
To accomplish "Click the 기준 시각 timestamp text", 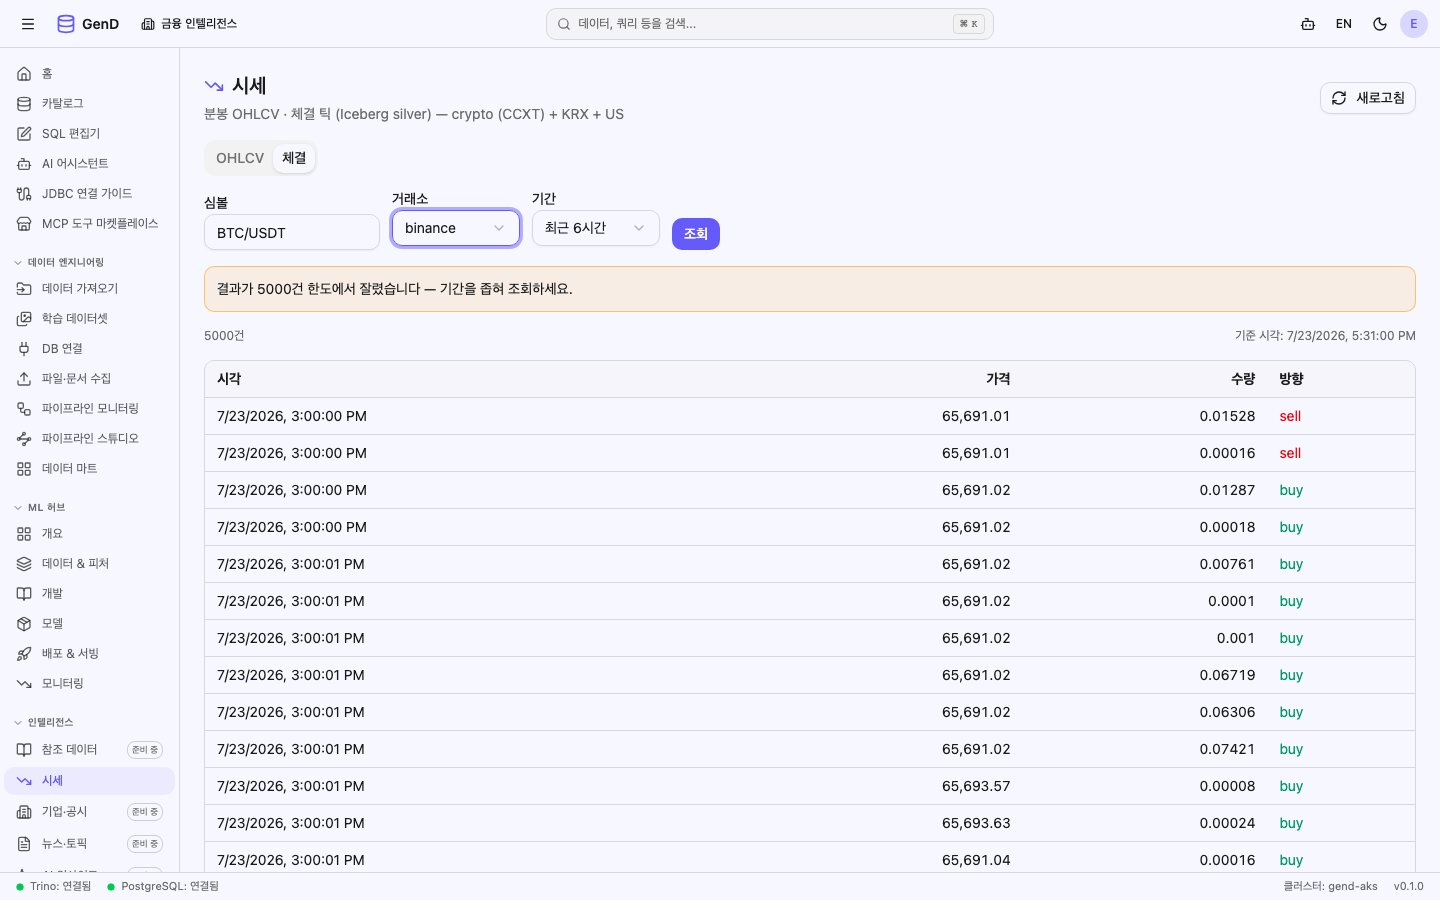I will tap(1325, 336).
